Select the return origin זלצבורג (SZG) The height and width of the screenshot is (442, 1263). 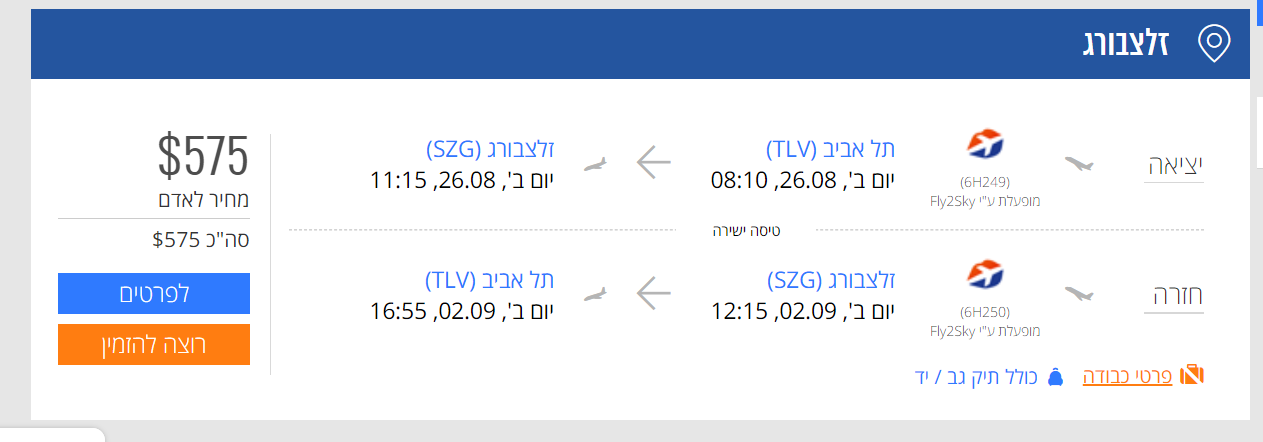pos(830,279)
